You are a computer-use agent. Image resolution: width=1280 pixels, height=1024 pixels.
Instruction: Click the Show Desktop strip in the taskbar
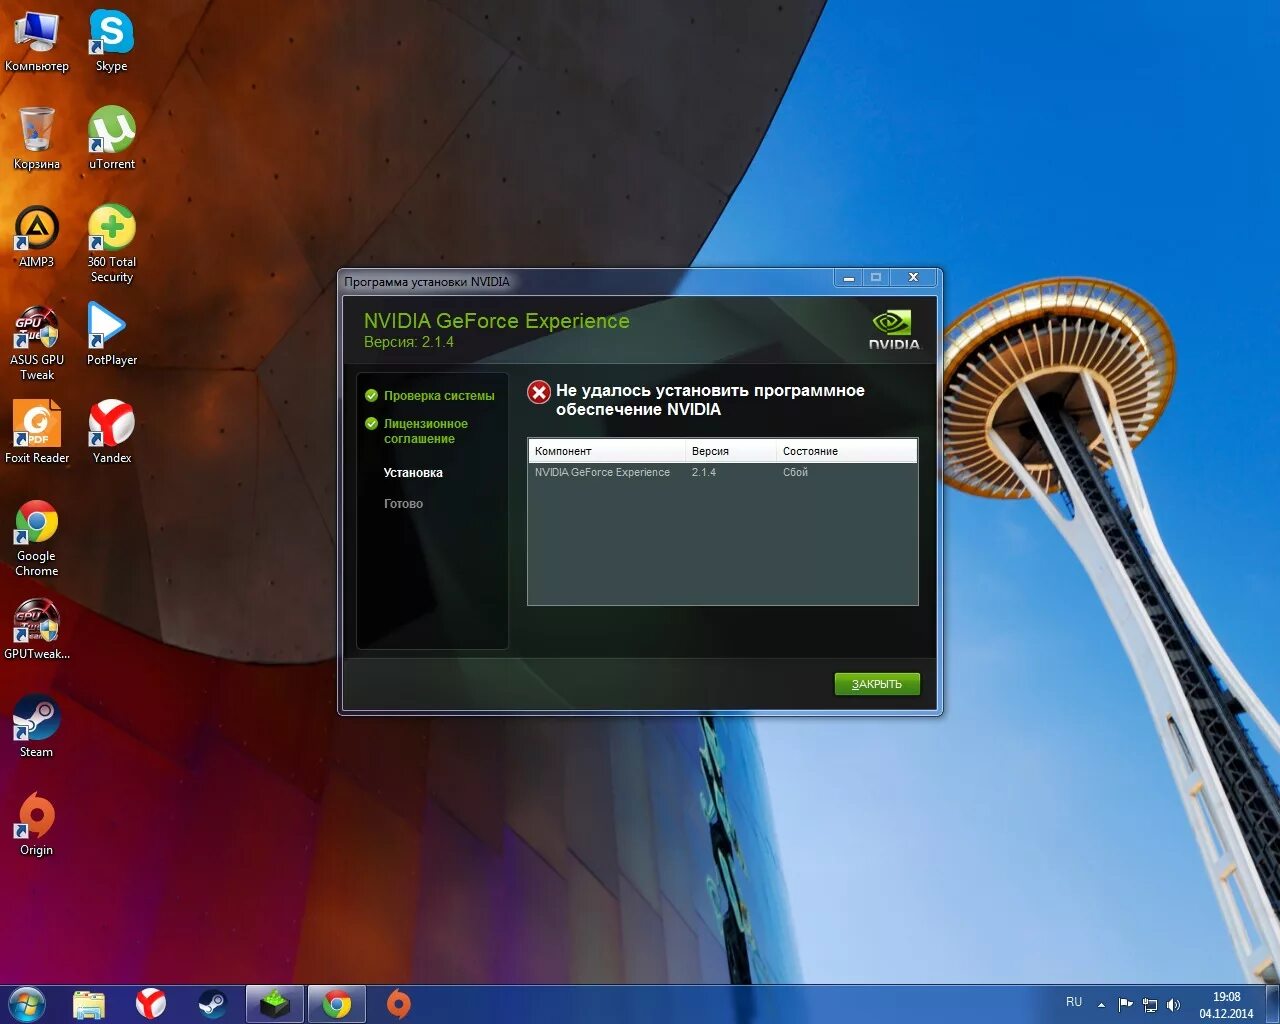point(1272,1004)
